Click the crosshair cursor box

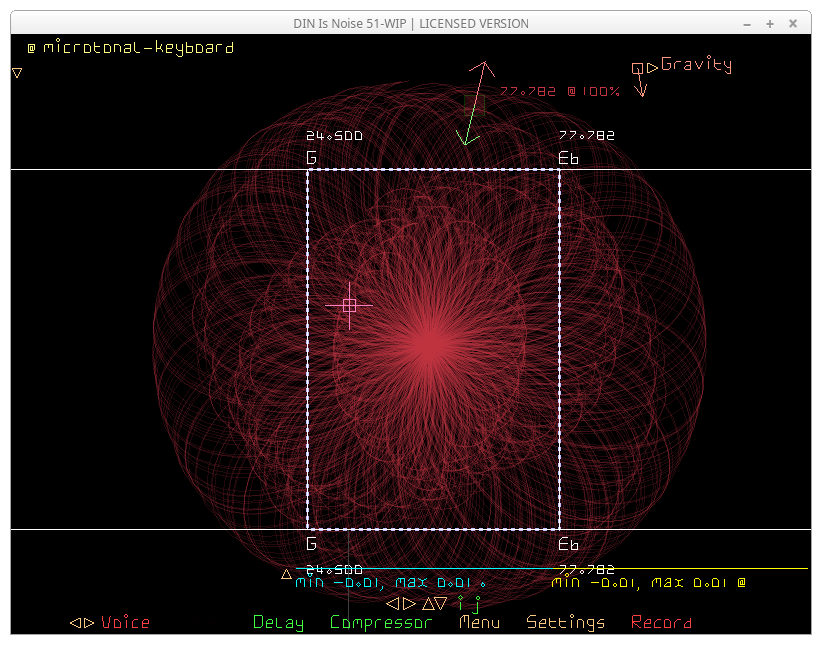[x=349, y=305]
